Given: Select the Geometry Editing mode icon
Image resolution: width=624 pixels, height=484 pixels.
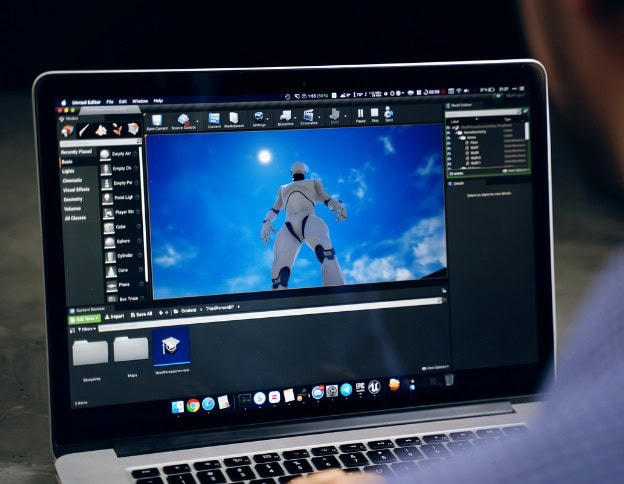Looking at the screenshot, I should click(x=133, y=129).
